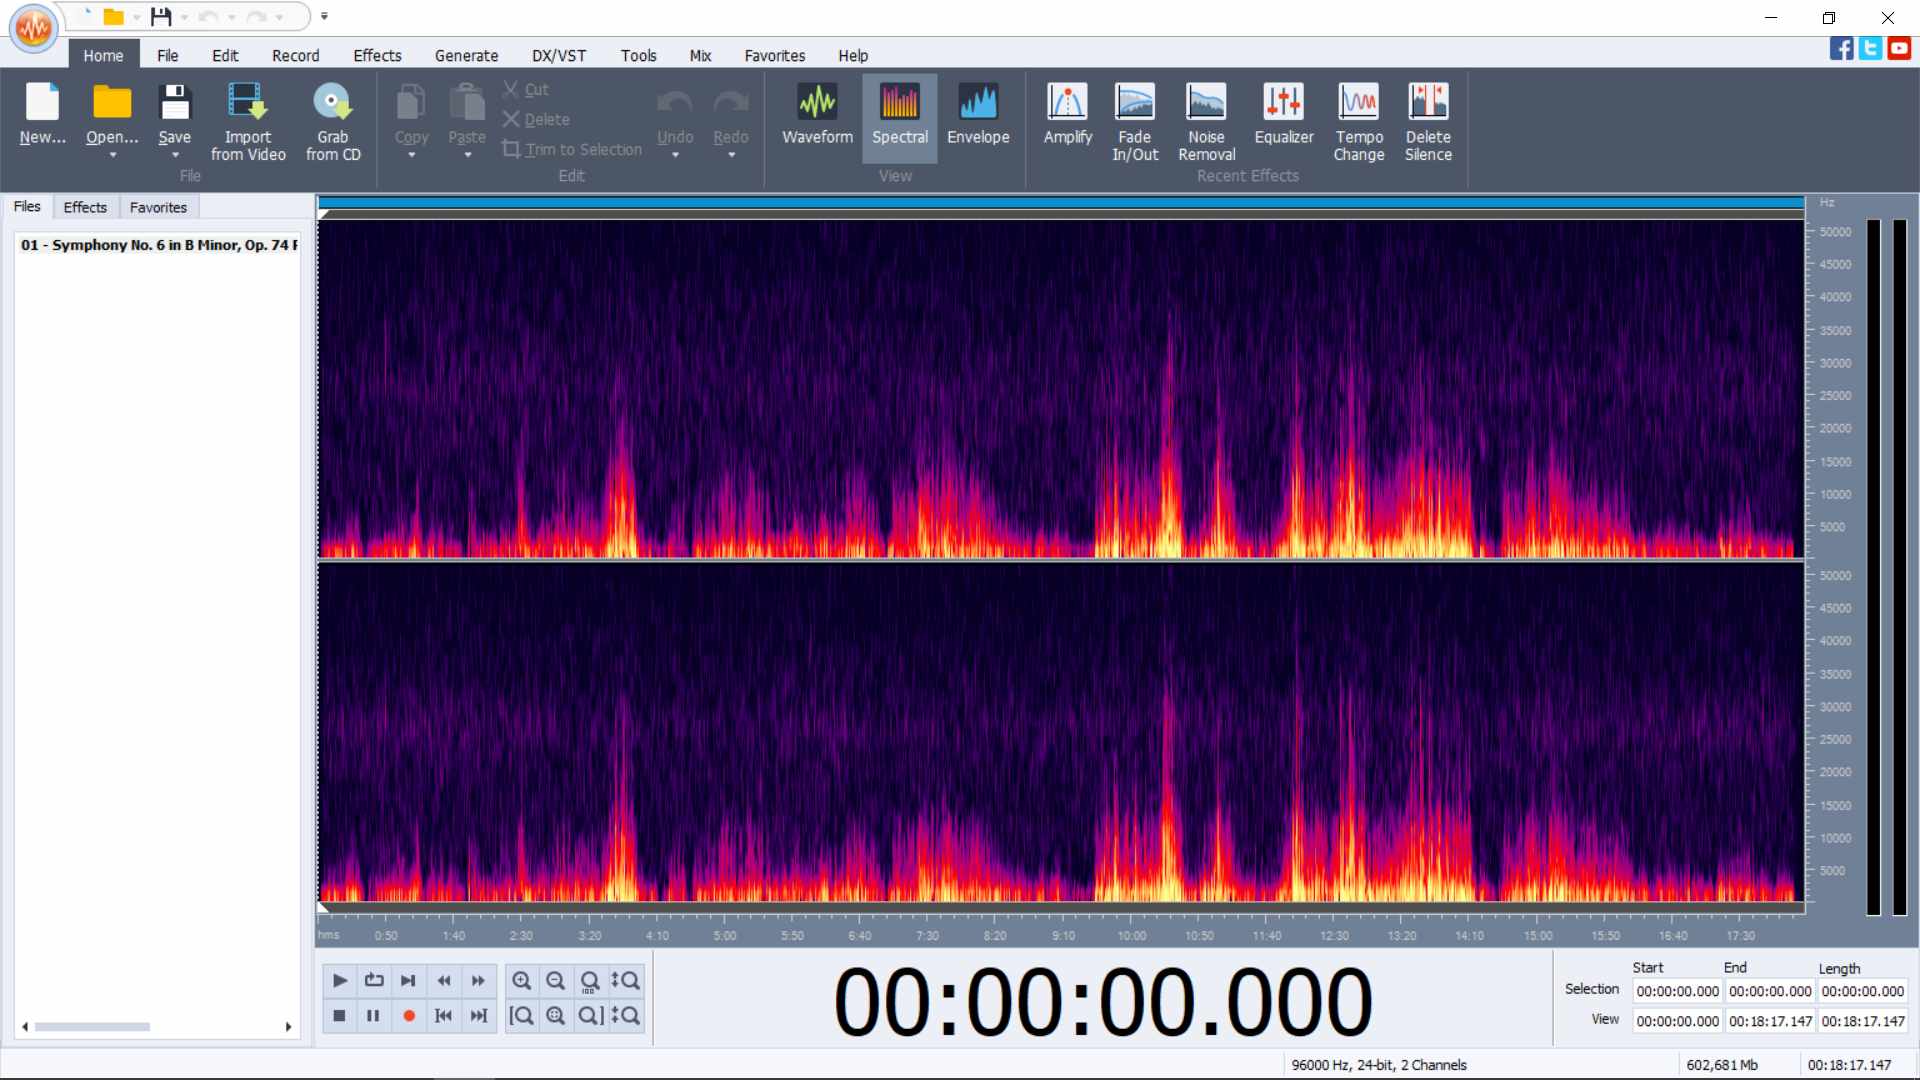Screen dimensions: 1920x1080
Task: Toggle loop playback button
Action: [x=374, y=980]
